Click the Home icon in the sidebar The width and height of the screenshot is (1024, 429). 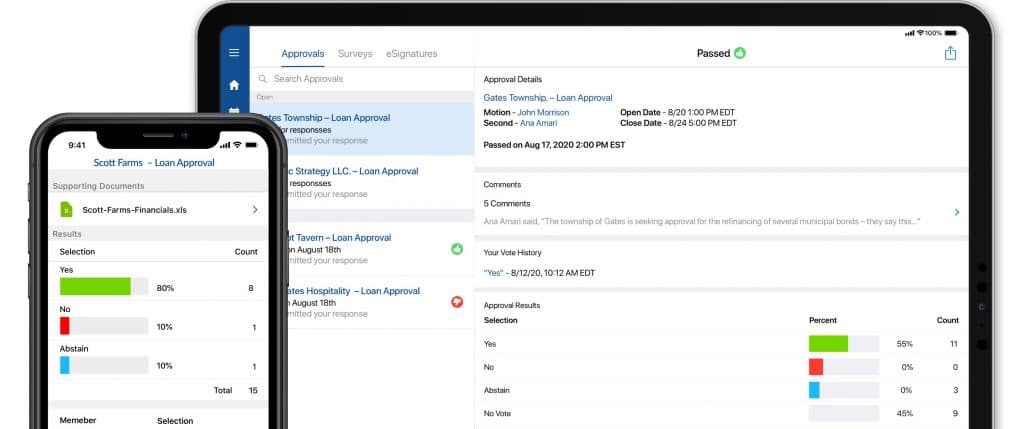tap(234, 85)
